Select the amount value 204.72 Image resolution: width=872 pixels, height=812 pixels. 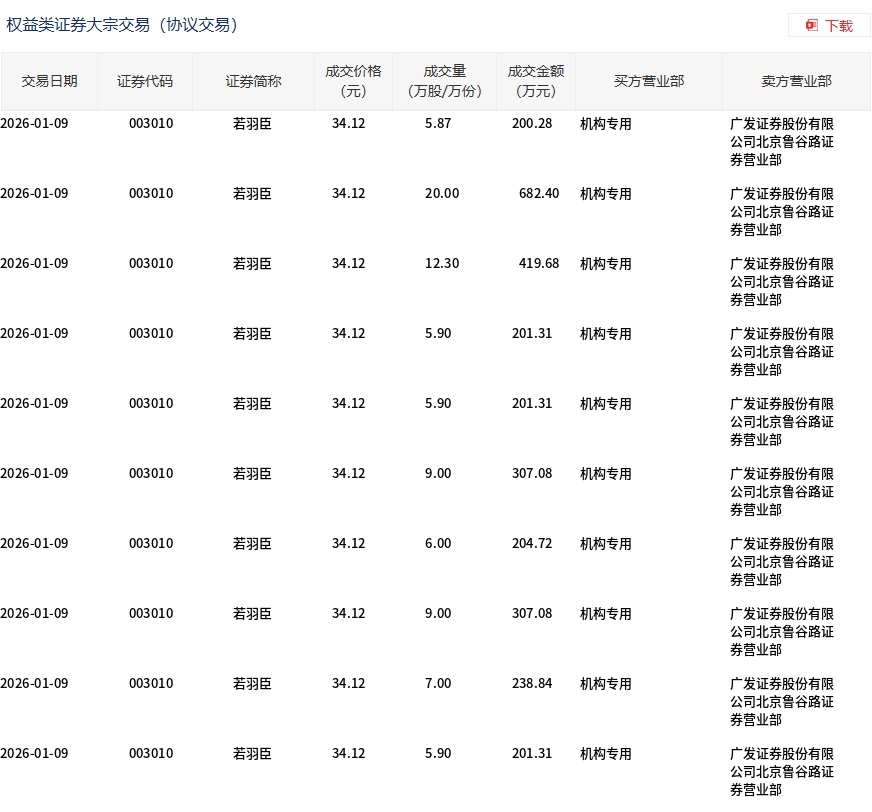532,543
